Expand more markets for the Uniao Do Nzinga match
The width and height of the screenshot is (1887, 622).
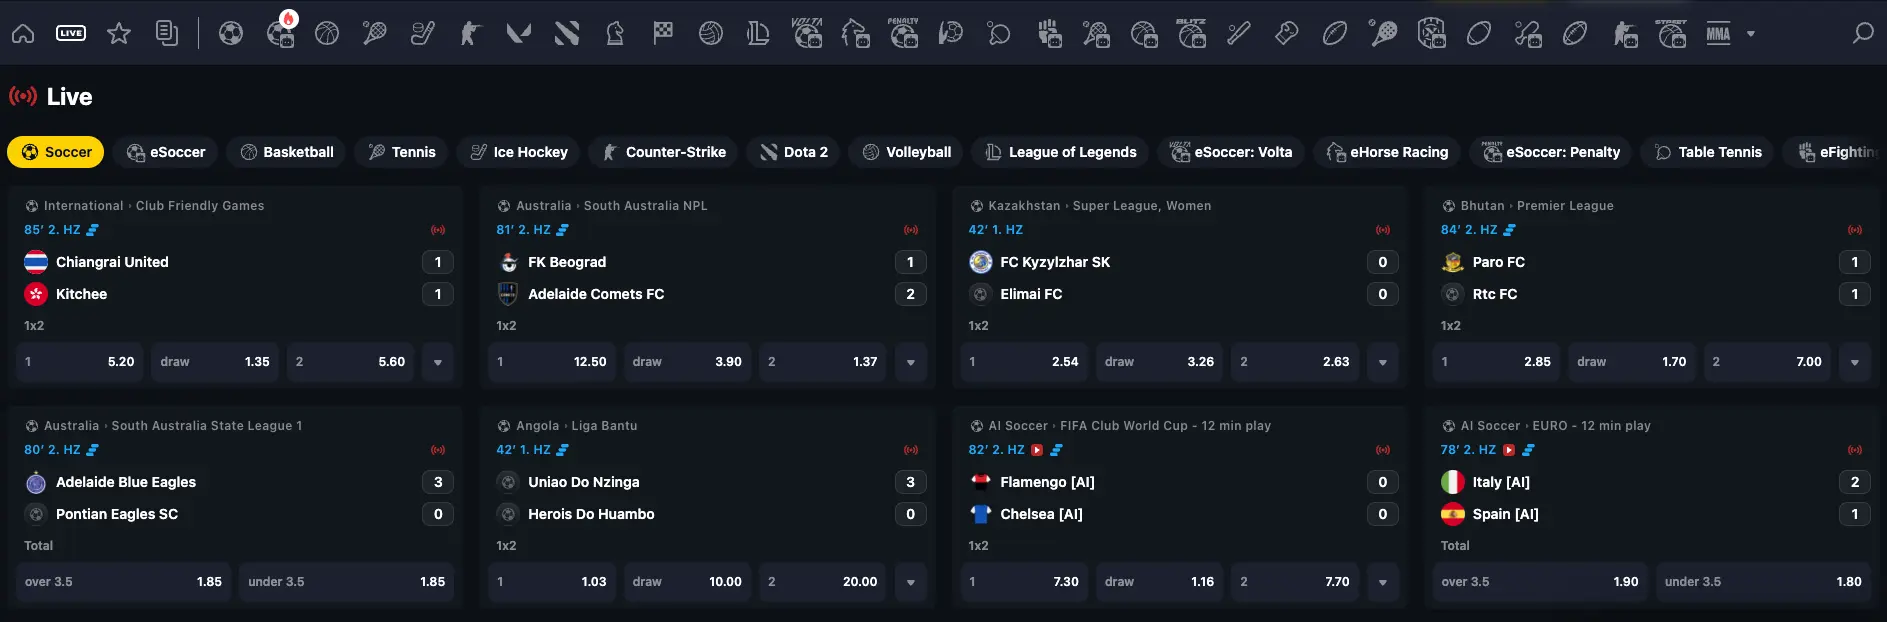coord(910,582)
